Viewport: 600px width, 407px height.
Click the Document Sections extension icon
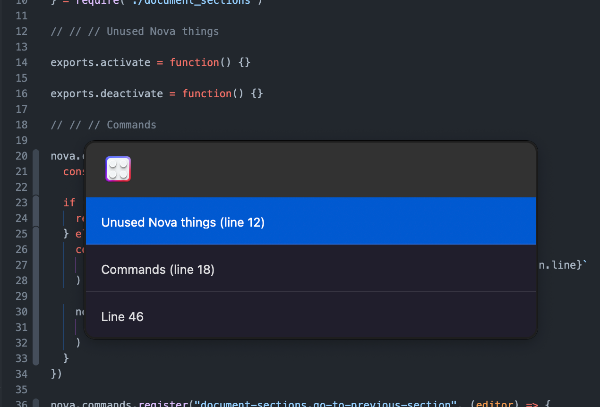[x=119, y=169]
